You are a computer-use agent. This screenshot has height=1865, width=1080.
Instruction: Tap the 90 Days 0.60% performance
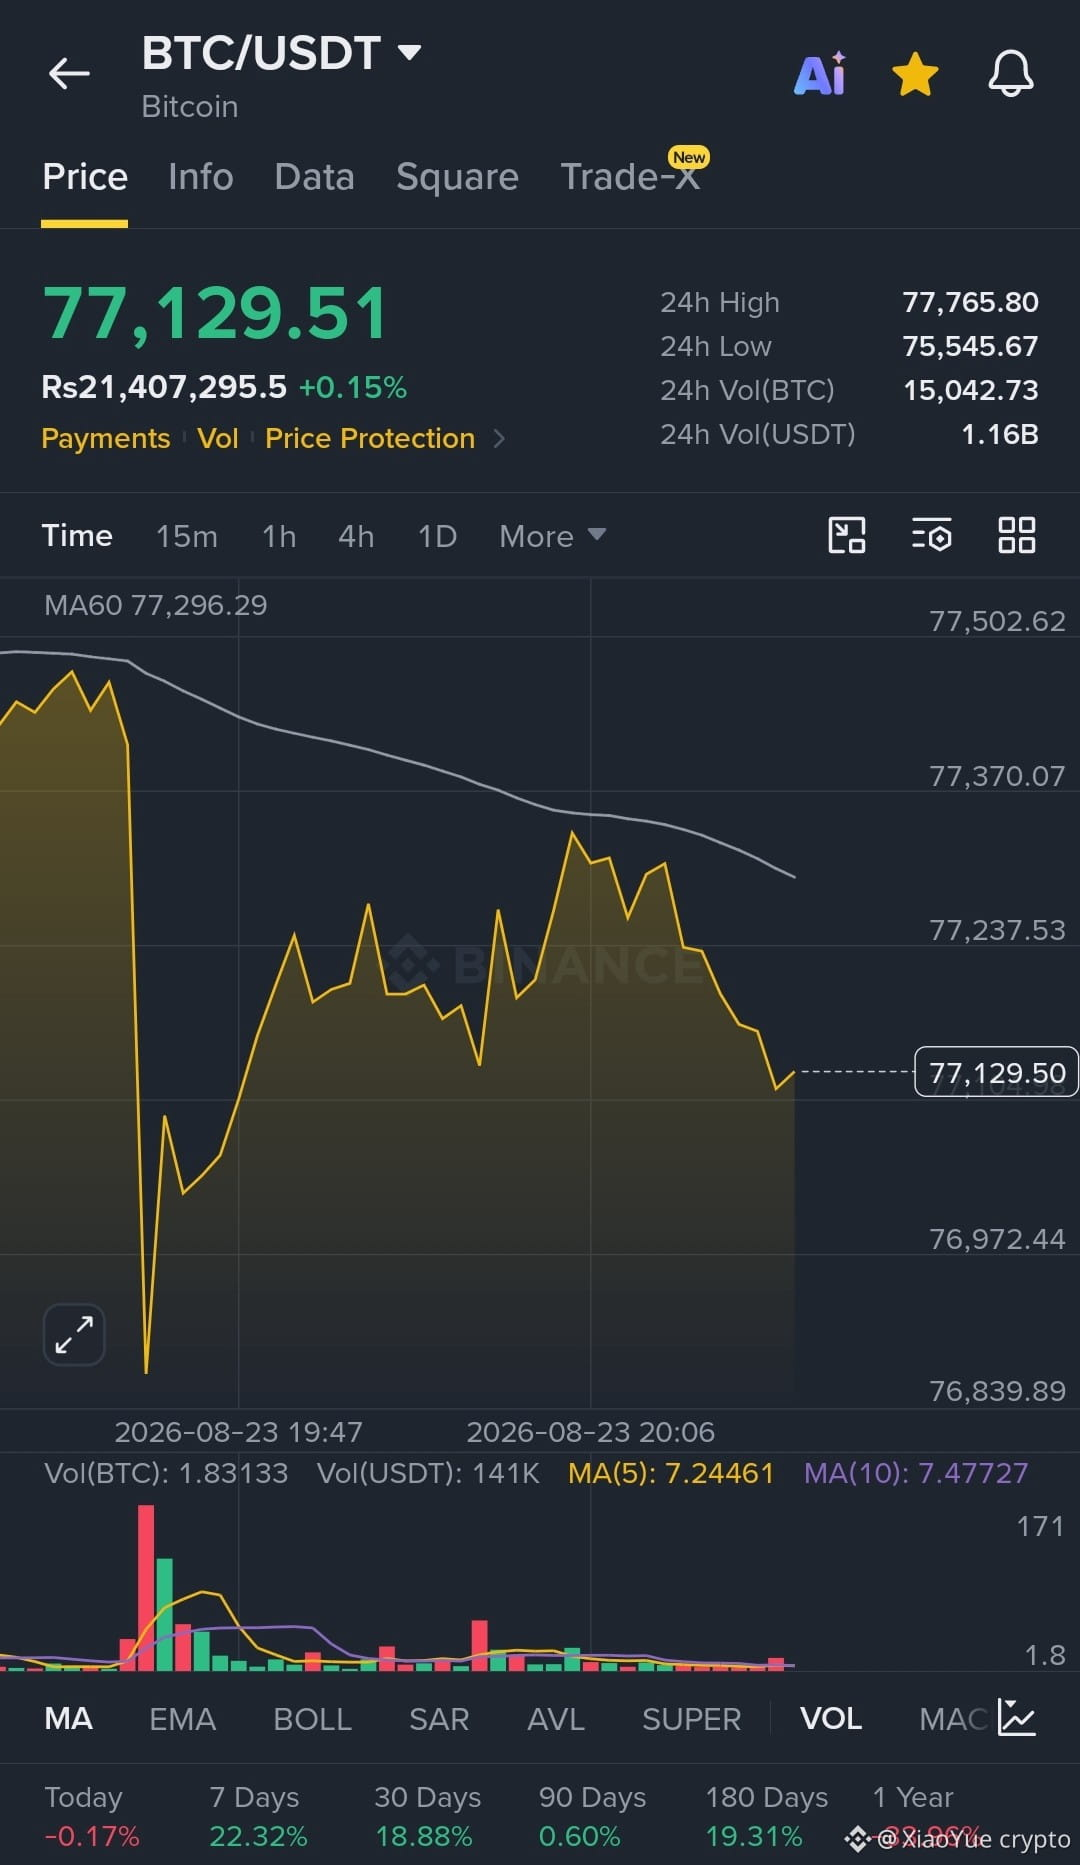tap(592, 1817)
